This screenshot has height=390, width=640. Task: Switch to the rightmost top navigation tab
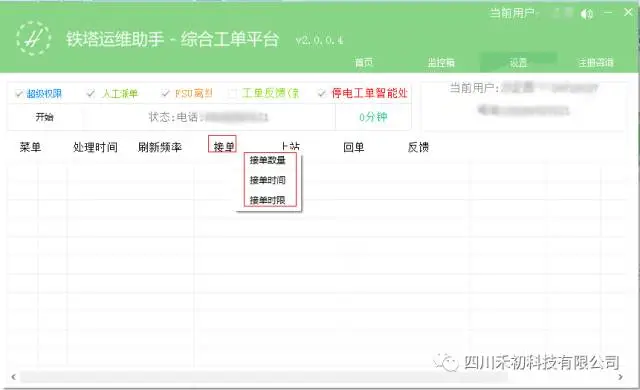tap(596, 62)
